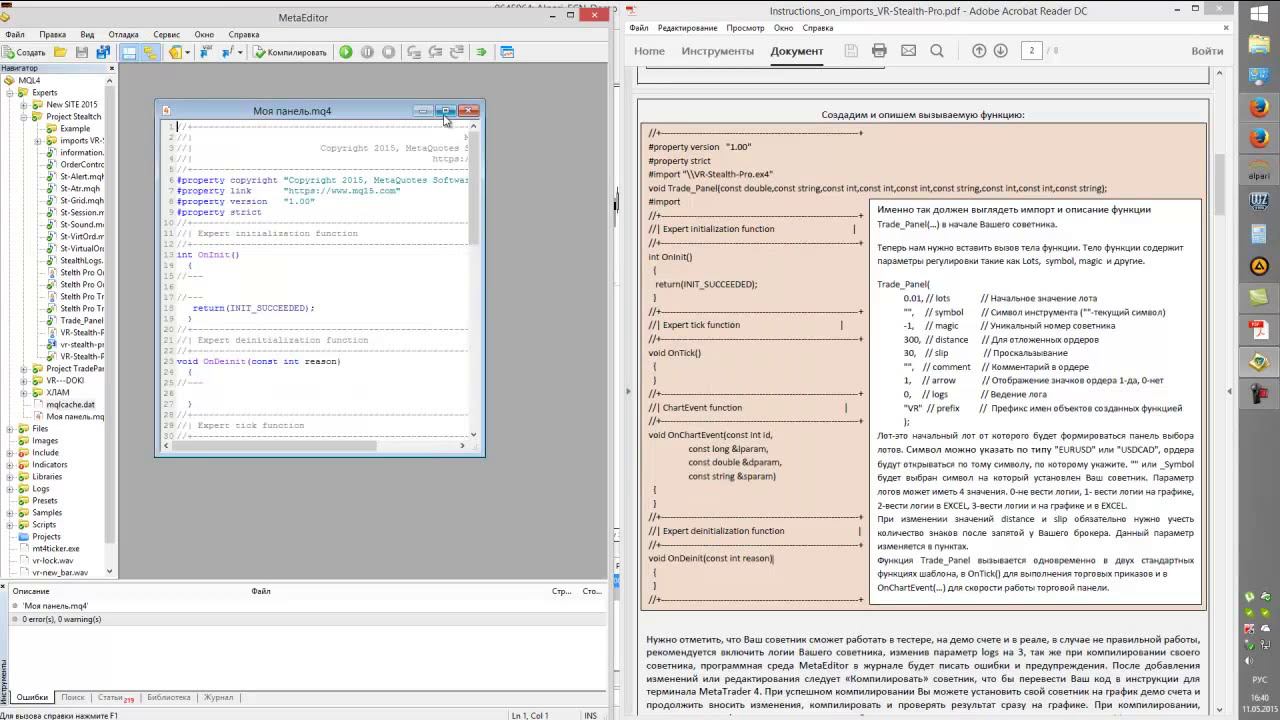Open the Окно menu in MetaEditor
The width and height of the screenshot is (1280, 720).
point(204,34)
